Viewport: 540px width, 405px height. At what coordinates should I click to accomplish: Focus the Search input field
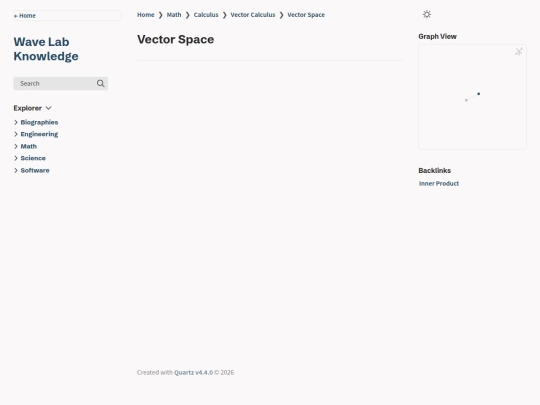[61, 84]
